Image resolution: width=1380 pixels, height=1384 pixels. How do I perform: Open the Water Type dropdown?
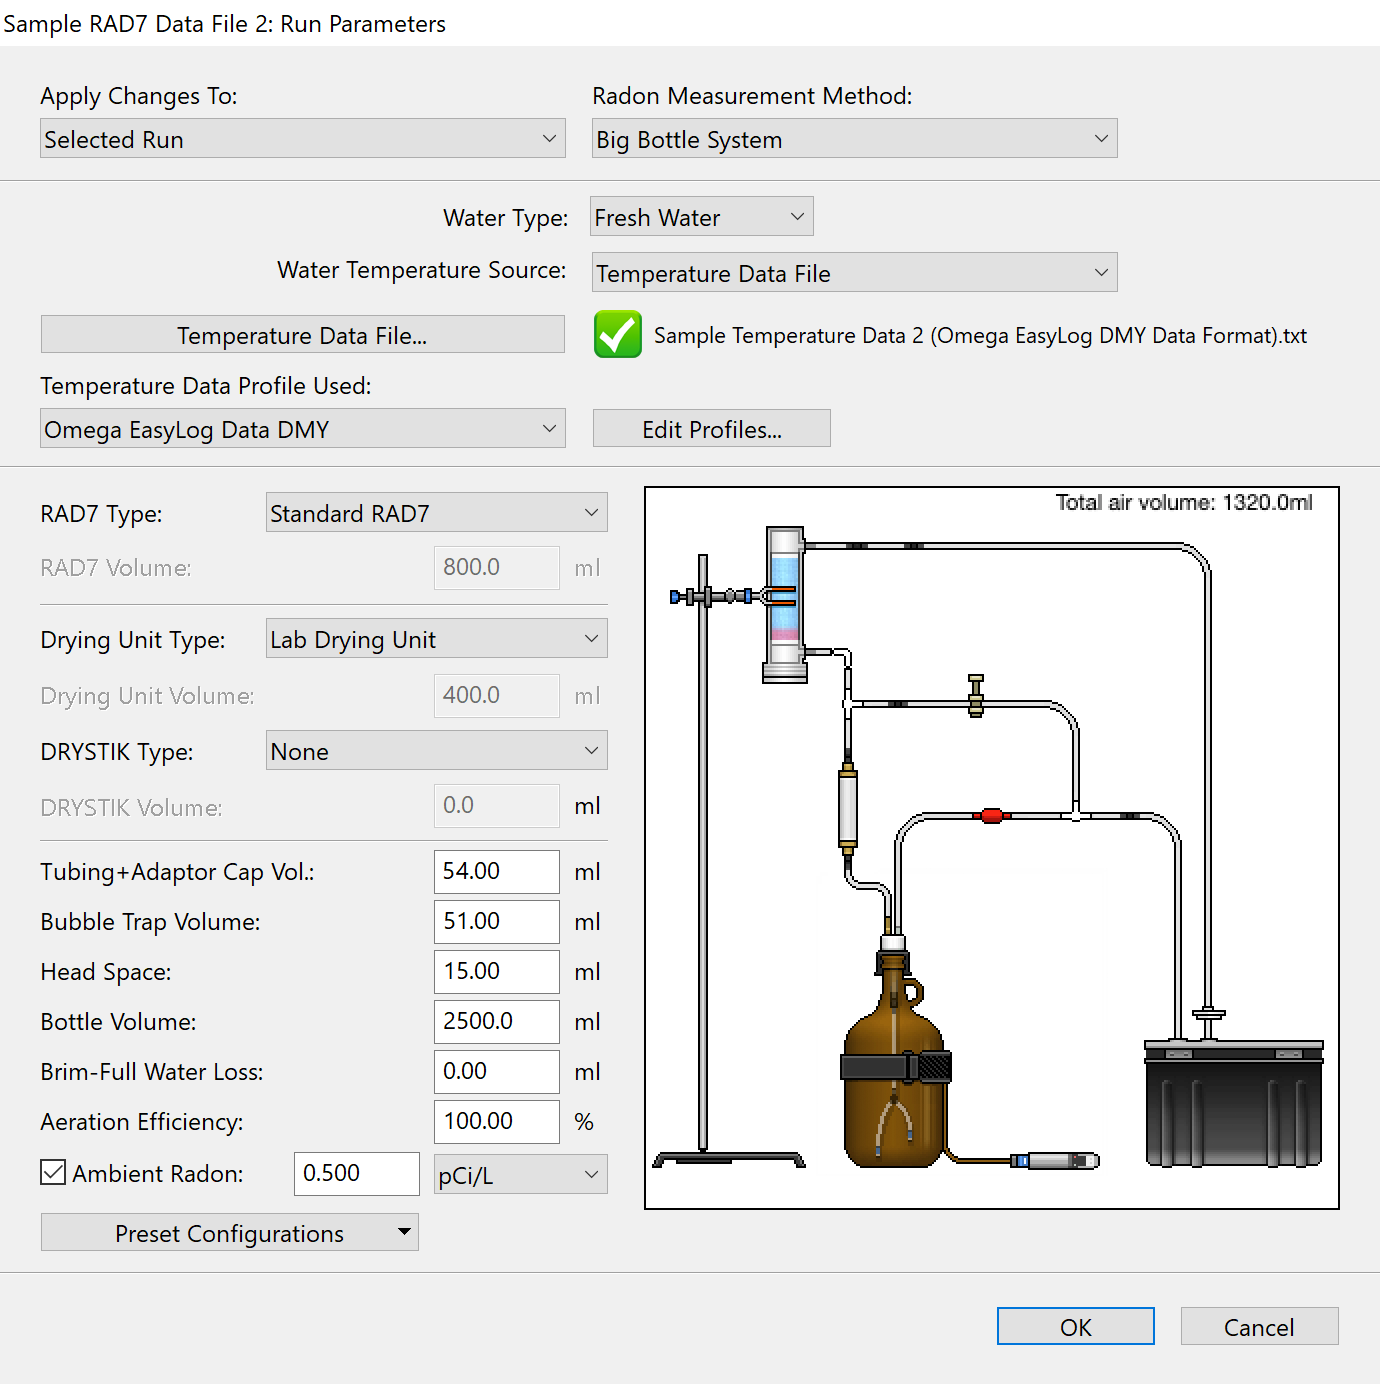(701, 217)
